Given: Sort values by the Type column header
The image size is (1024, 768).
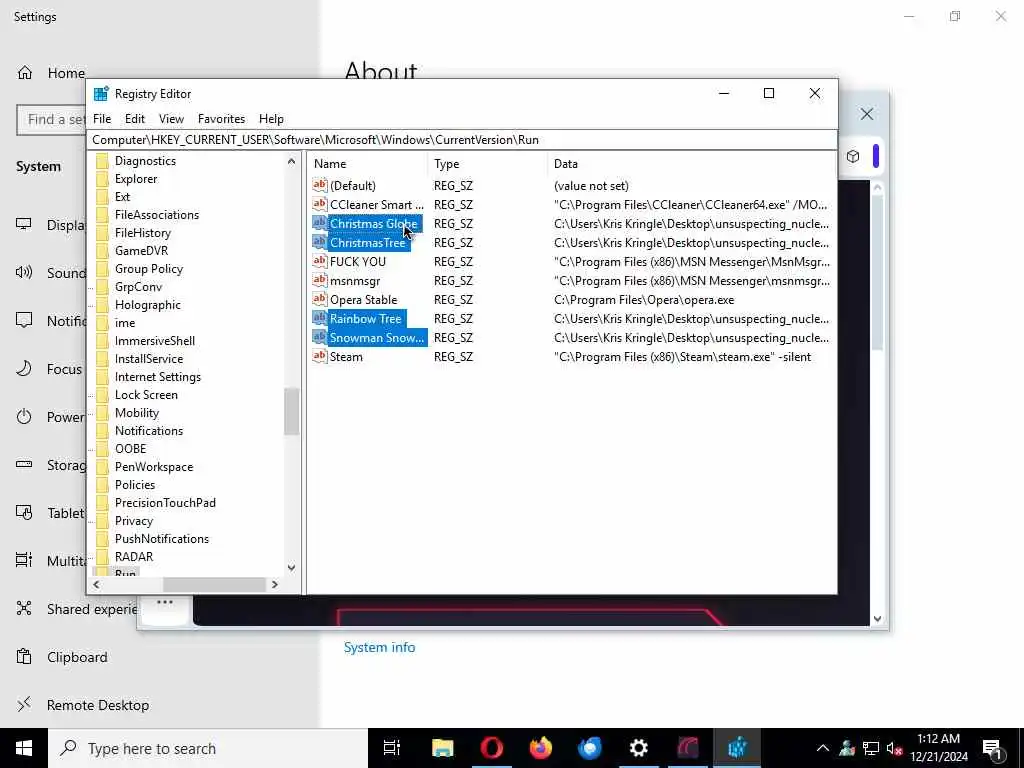Looking at the screenshot, I should 487,164.
